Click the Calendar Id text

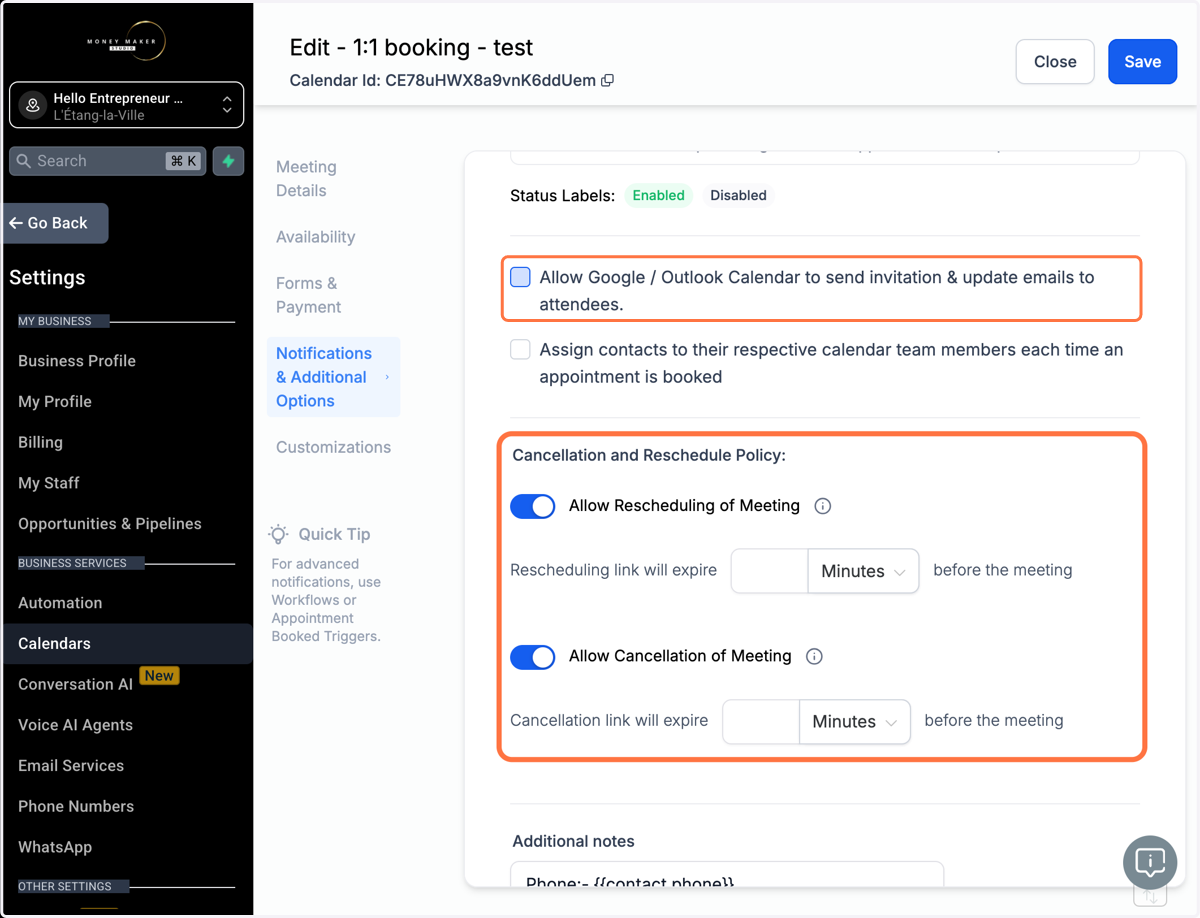442,81
